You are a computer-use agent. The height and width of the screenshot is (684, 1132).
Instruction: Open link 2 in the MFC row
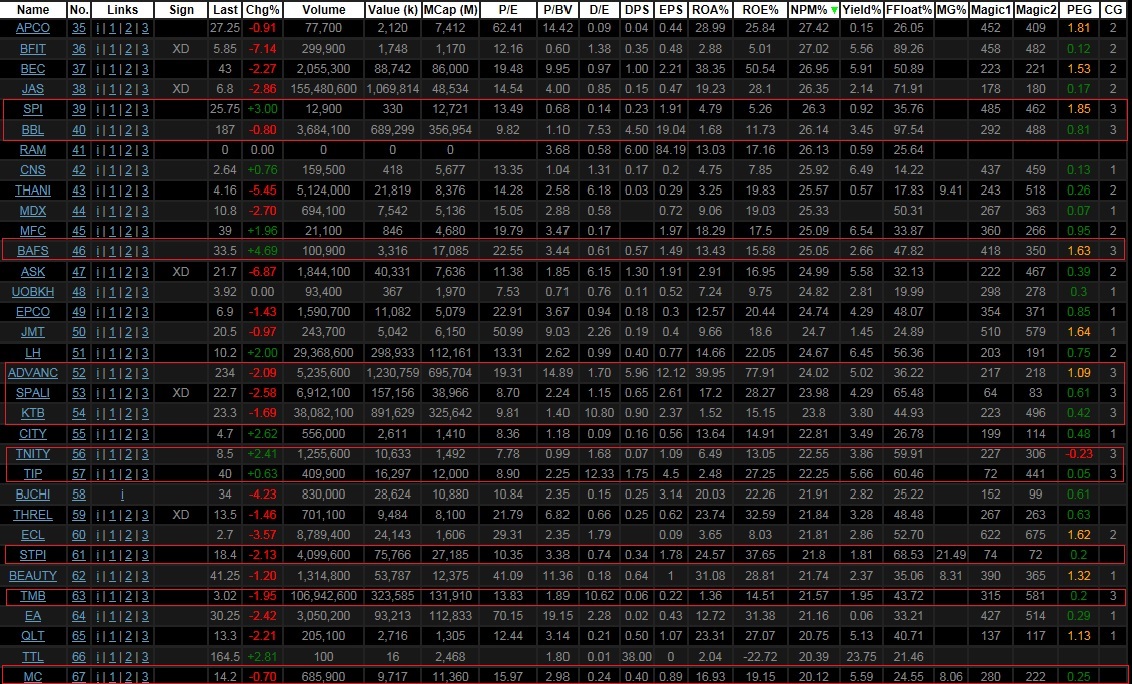(129, 231)
